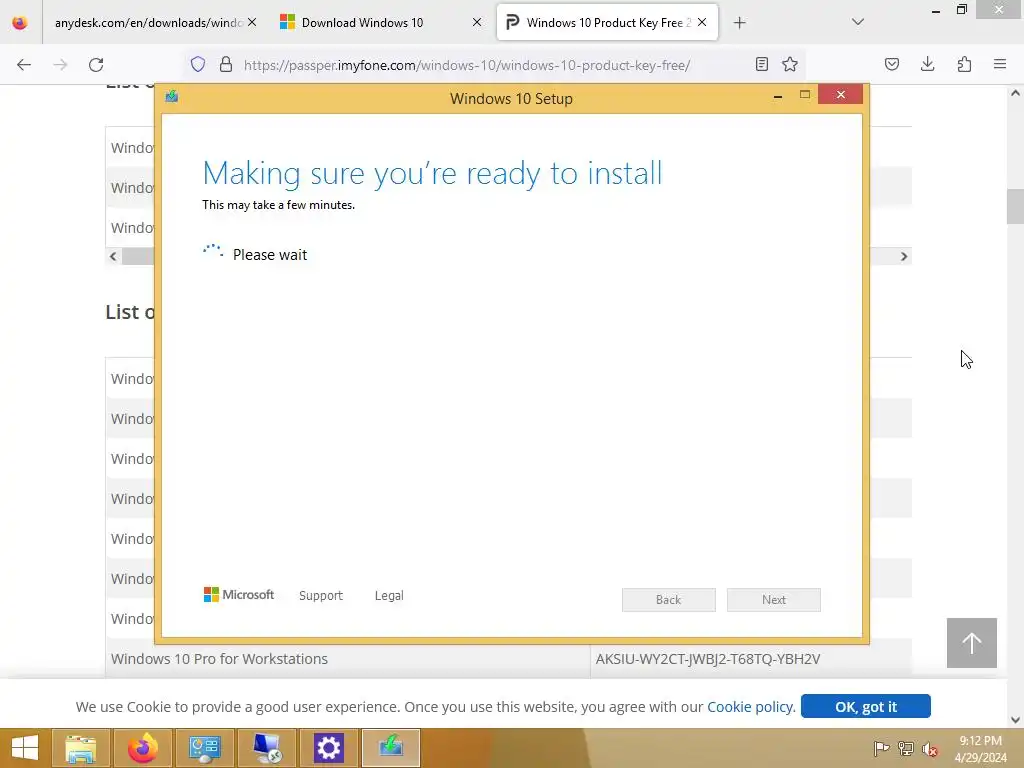Click the back-to-top arrow button

click(x=972, y=643)
